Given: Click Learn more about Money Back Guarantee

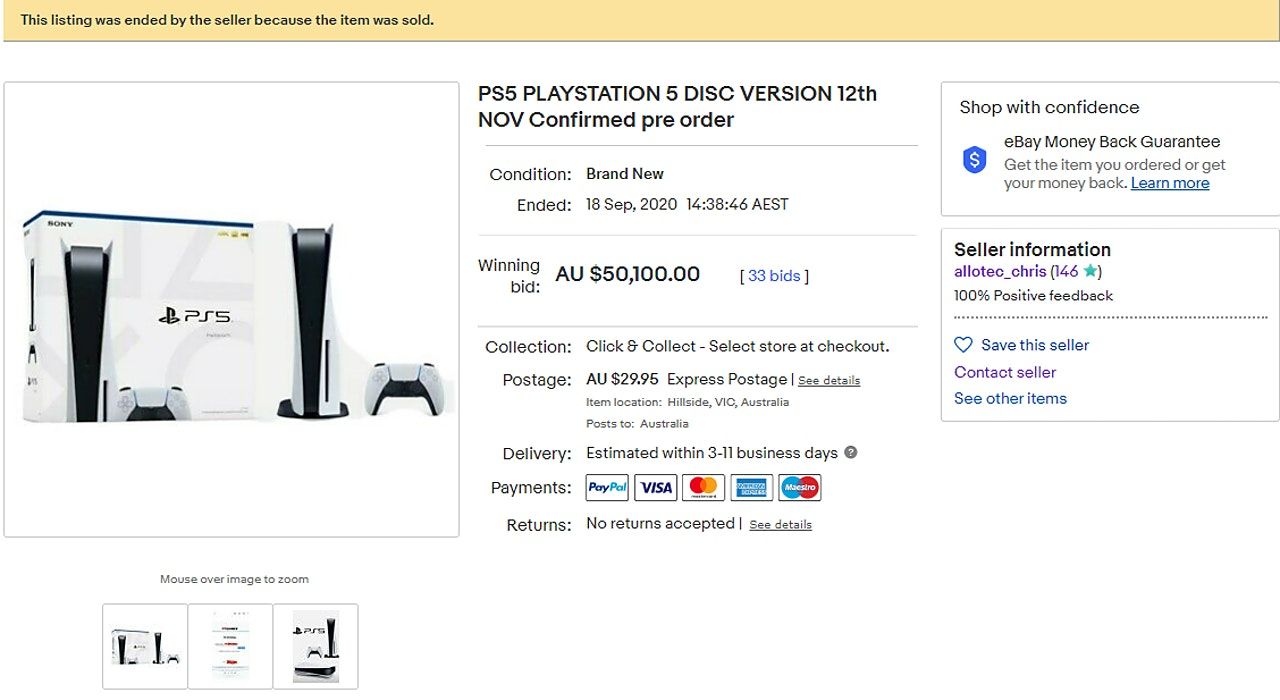Looking at the screenshot, I should coord(1170,183).
